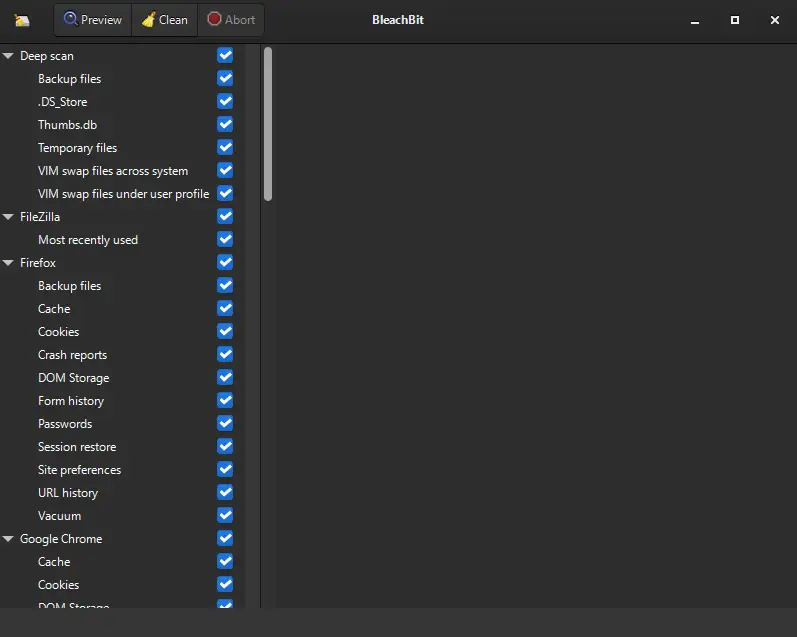Select VIM swap files across system entry
The width and height of the screenshot is (797, 637).
(113, 171)
